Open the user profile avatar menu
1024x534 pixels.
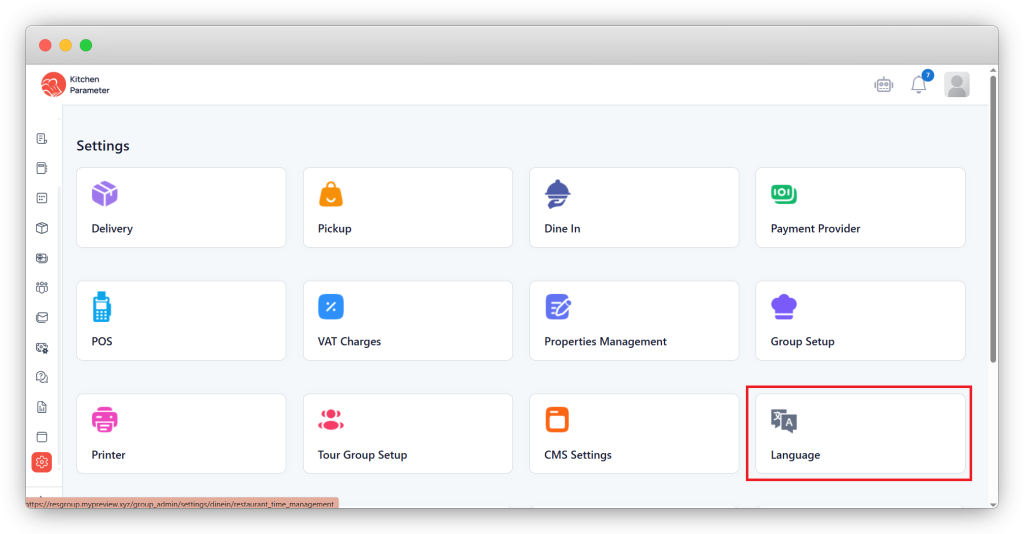click(957, 85)
